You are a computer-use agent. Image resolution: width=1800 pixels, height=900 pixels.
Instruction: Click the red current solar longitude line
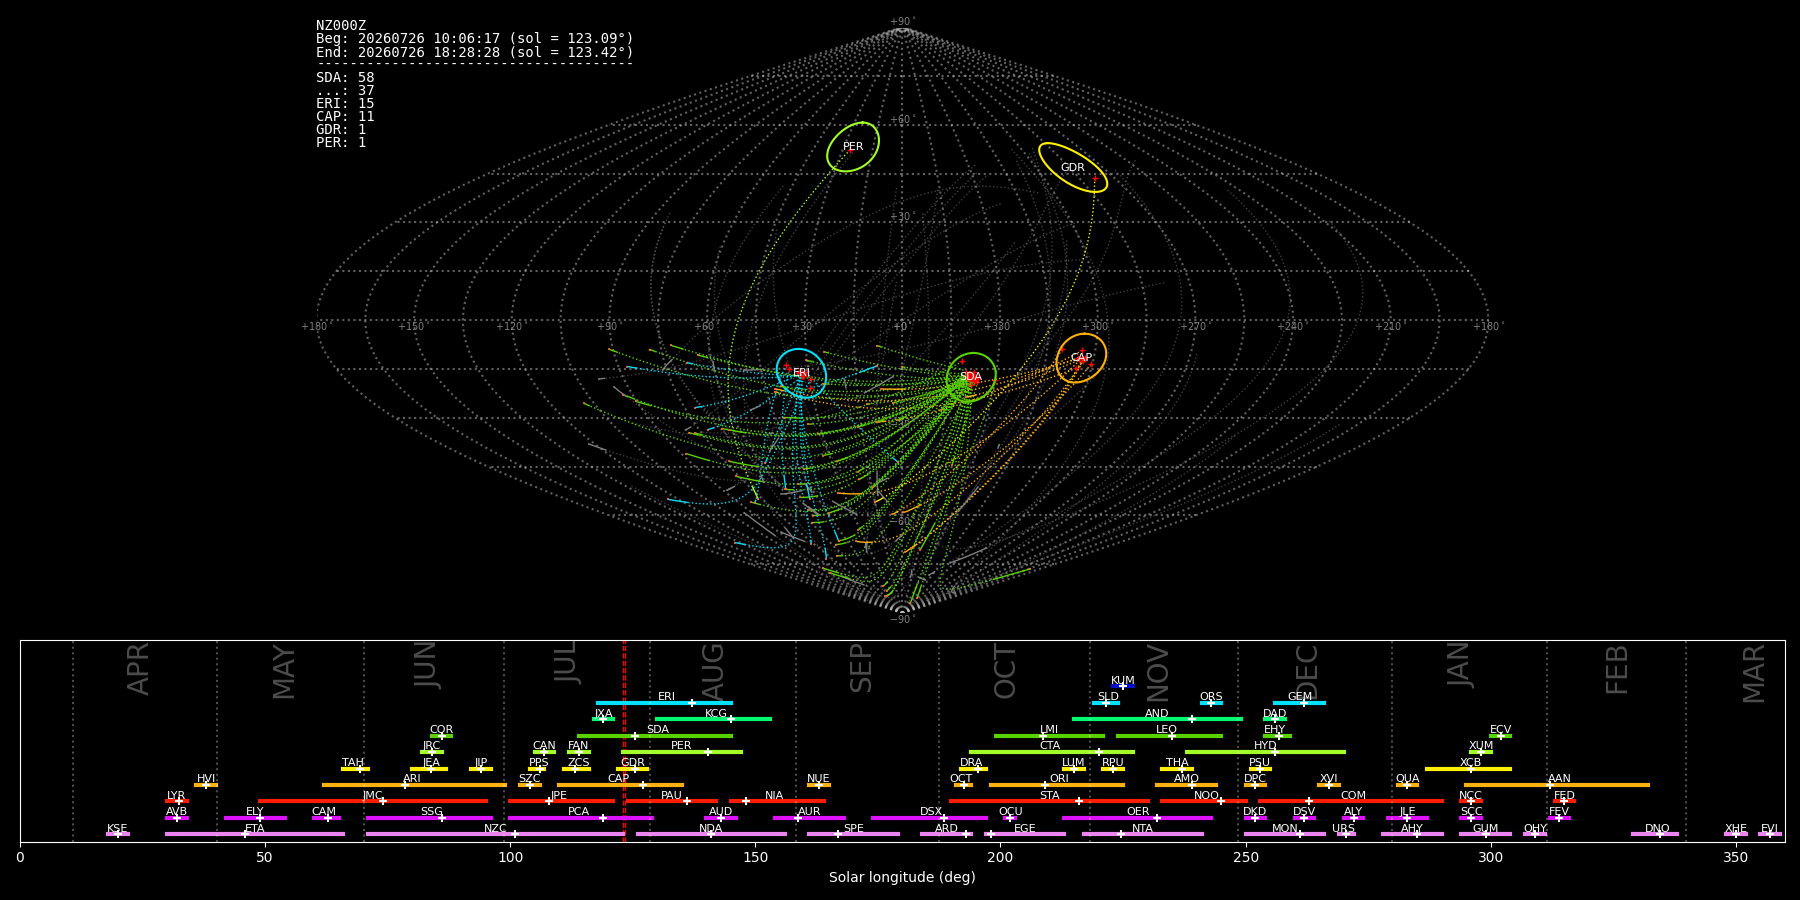[624, 740]
